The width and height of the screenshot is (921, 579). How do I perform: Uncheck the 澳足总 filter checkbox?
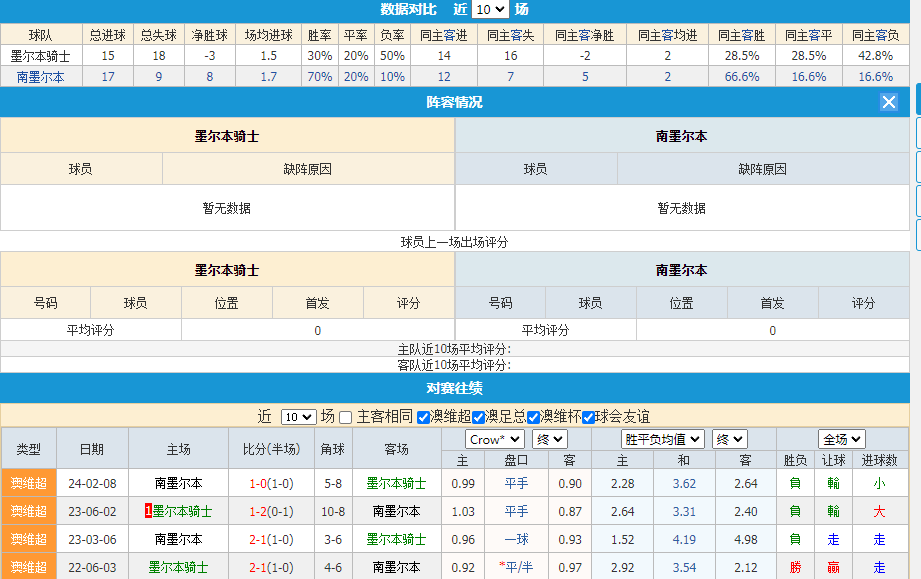coord(478,417)
